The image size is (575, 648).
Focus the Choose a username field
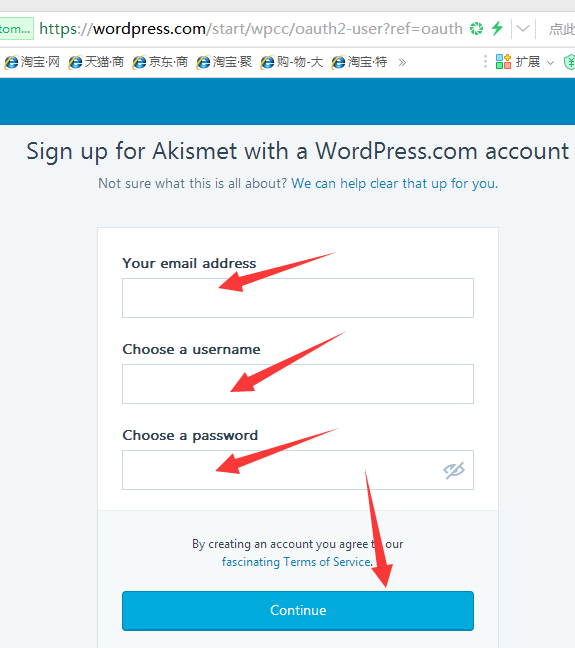point(298,384)
